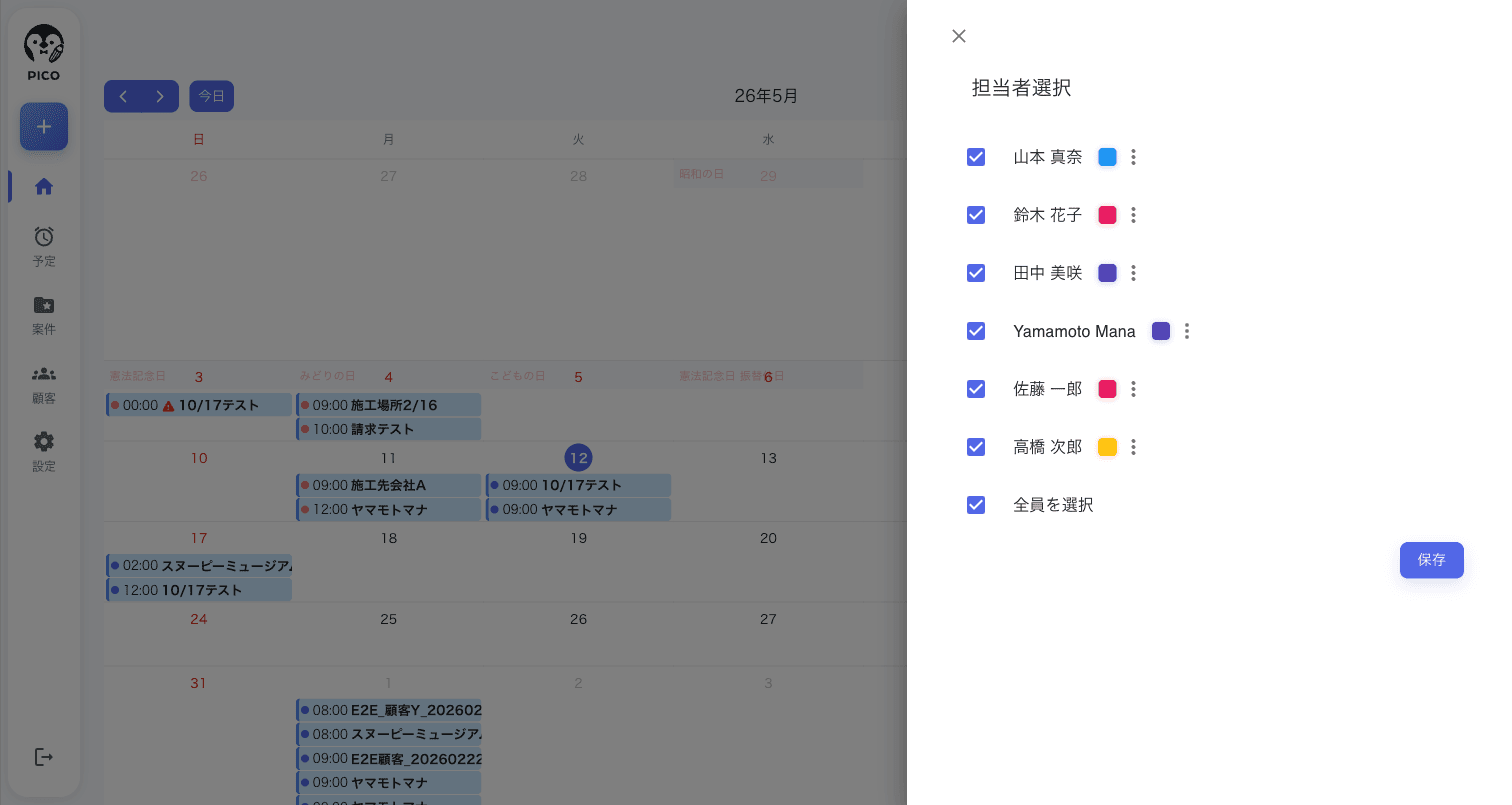Click the plus create button in sidebar
Screen dimensions: 1512x805
44,127
